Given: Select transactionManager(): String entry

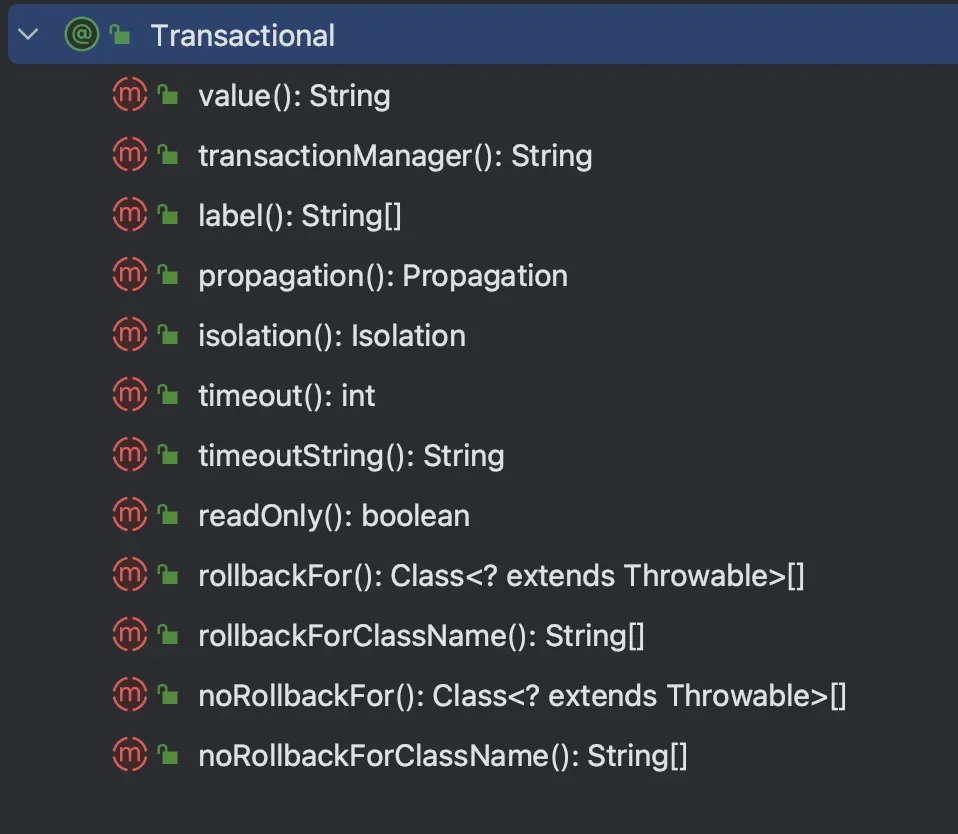Looking at the screenshot, I should click(x=395, y=156).
